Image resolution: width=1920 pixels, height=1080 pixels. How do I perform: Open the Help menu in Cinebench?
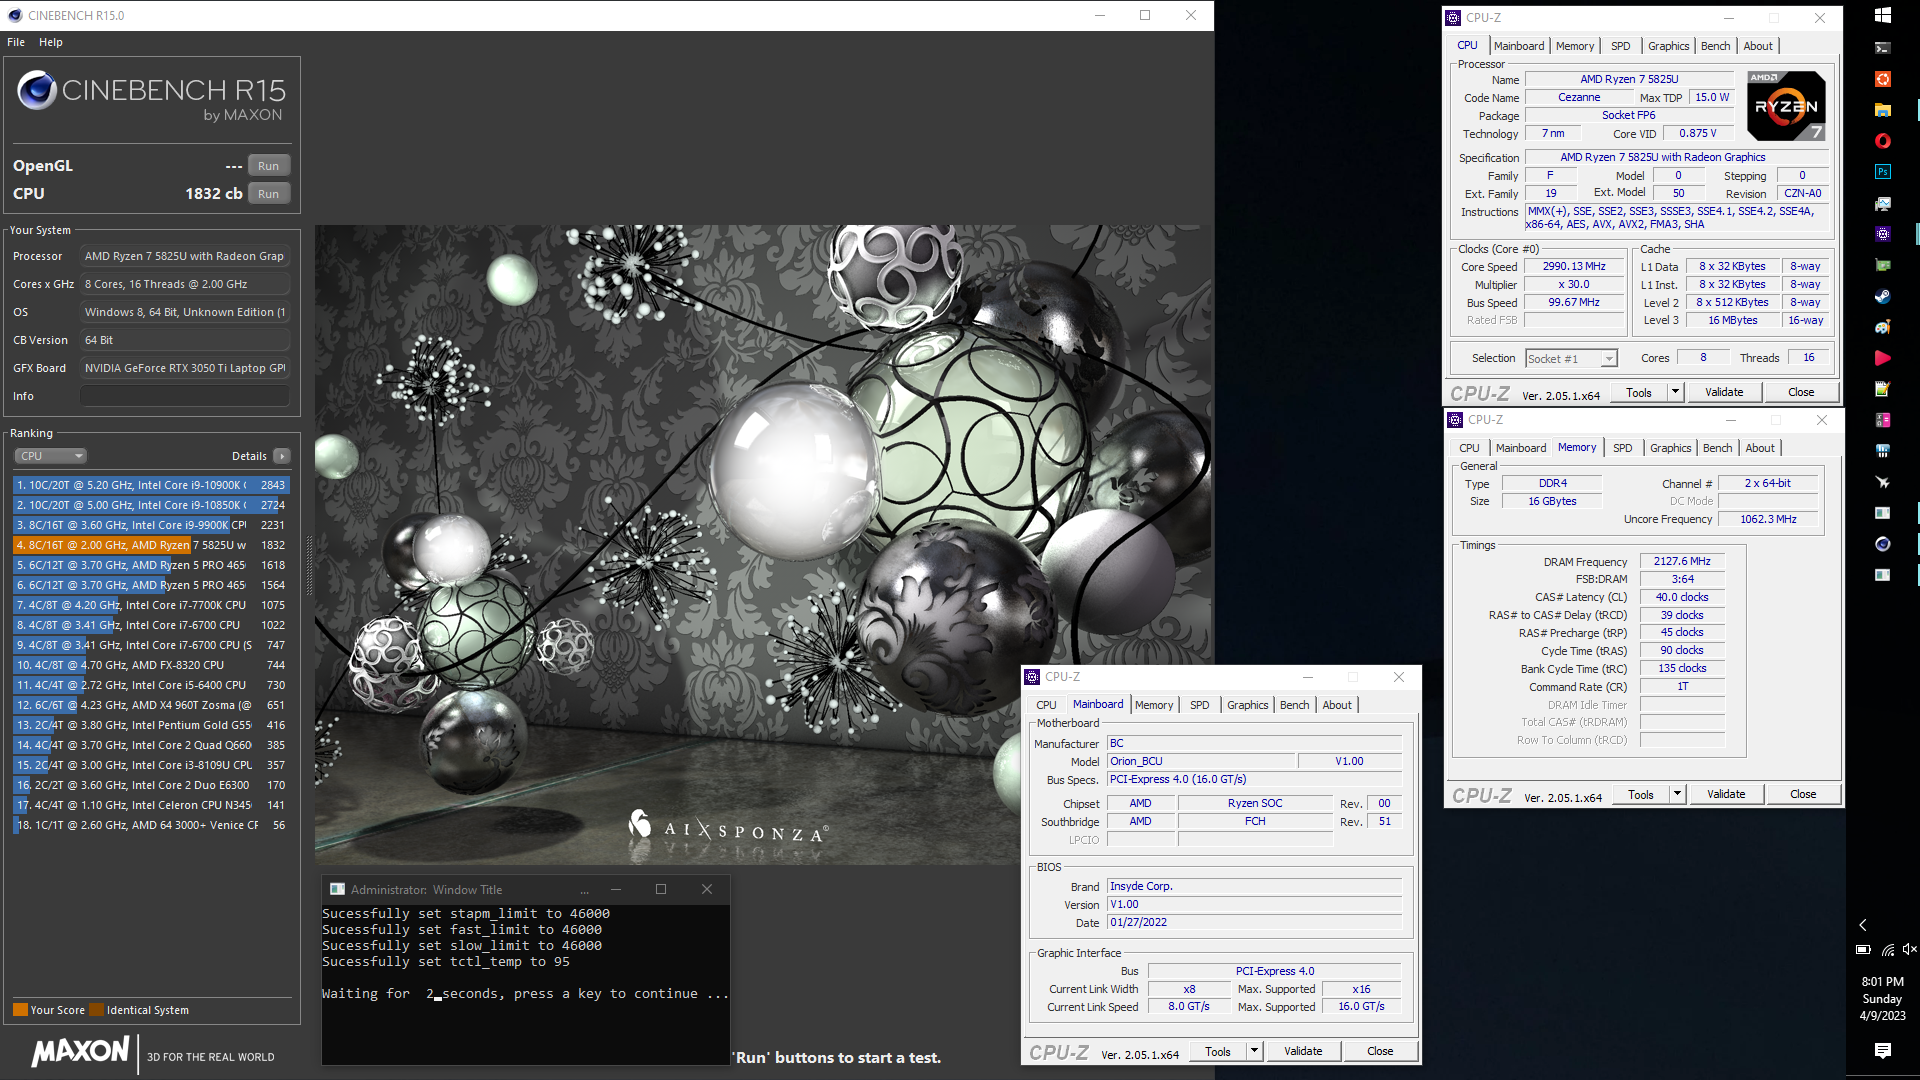point(51,42)
